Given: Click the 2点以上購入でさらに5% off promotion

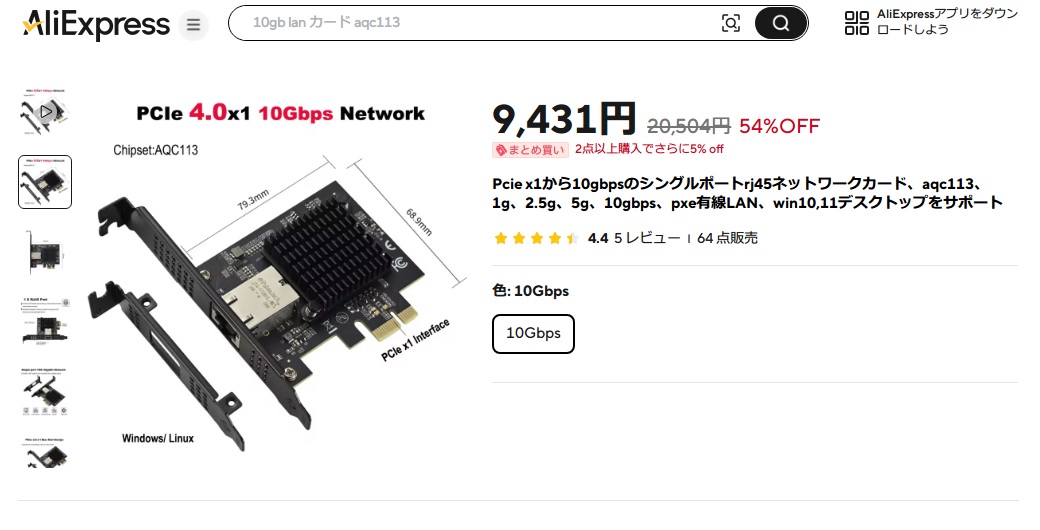Looking at the screenshot, I should pyautogui.click(x=649, y=149).
